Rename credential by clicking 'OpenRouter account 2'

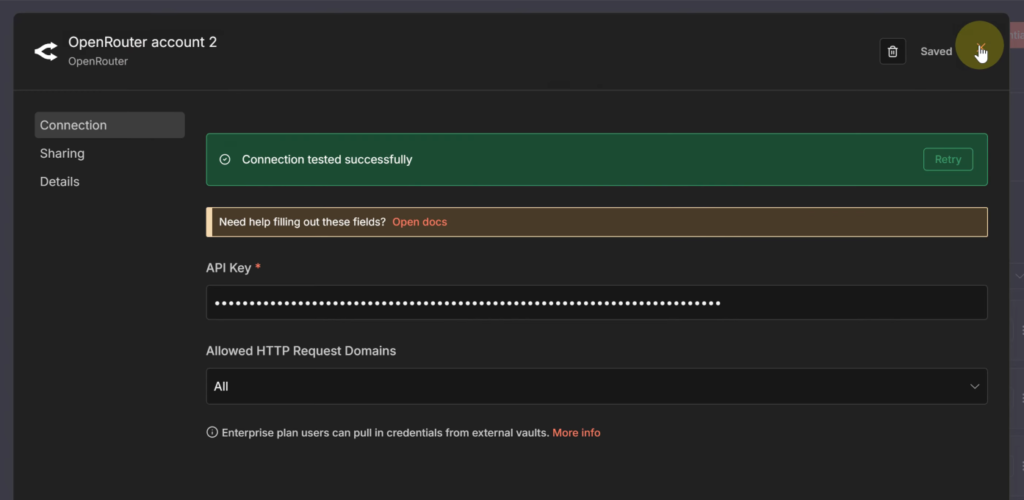[x=142, y=42]
